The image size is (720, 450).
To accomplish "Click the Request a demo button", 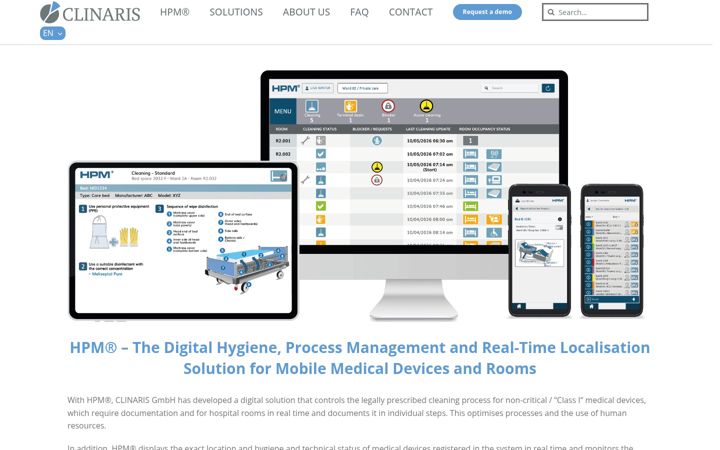I will point(487,12).
